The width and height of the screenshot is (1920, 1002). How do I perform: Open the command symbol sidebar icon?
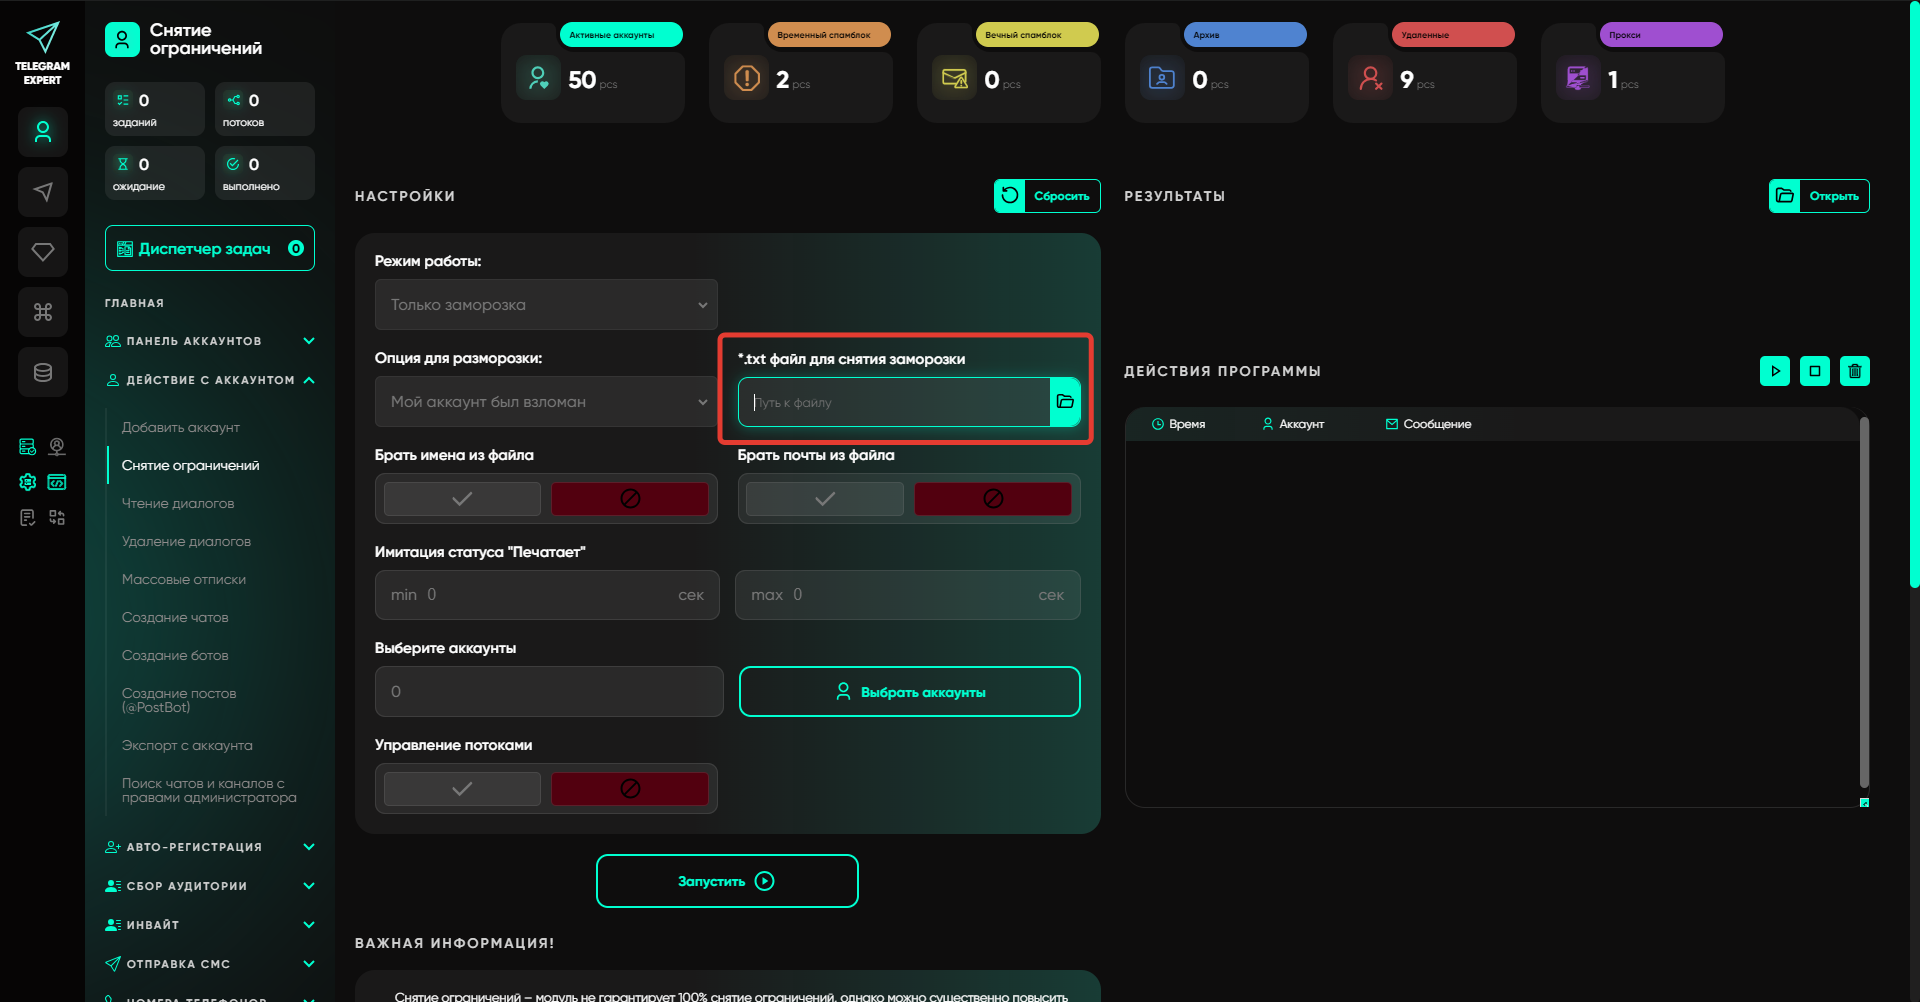[x=43, y=312]
